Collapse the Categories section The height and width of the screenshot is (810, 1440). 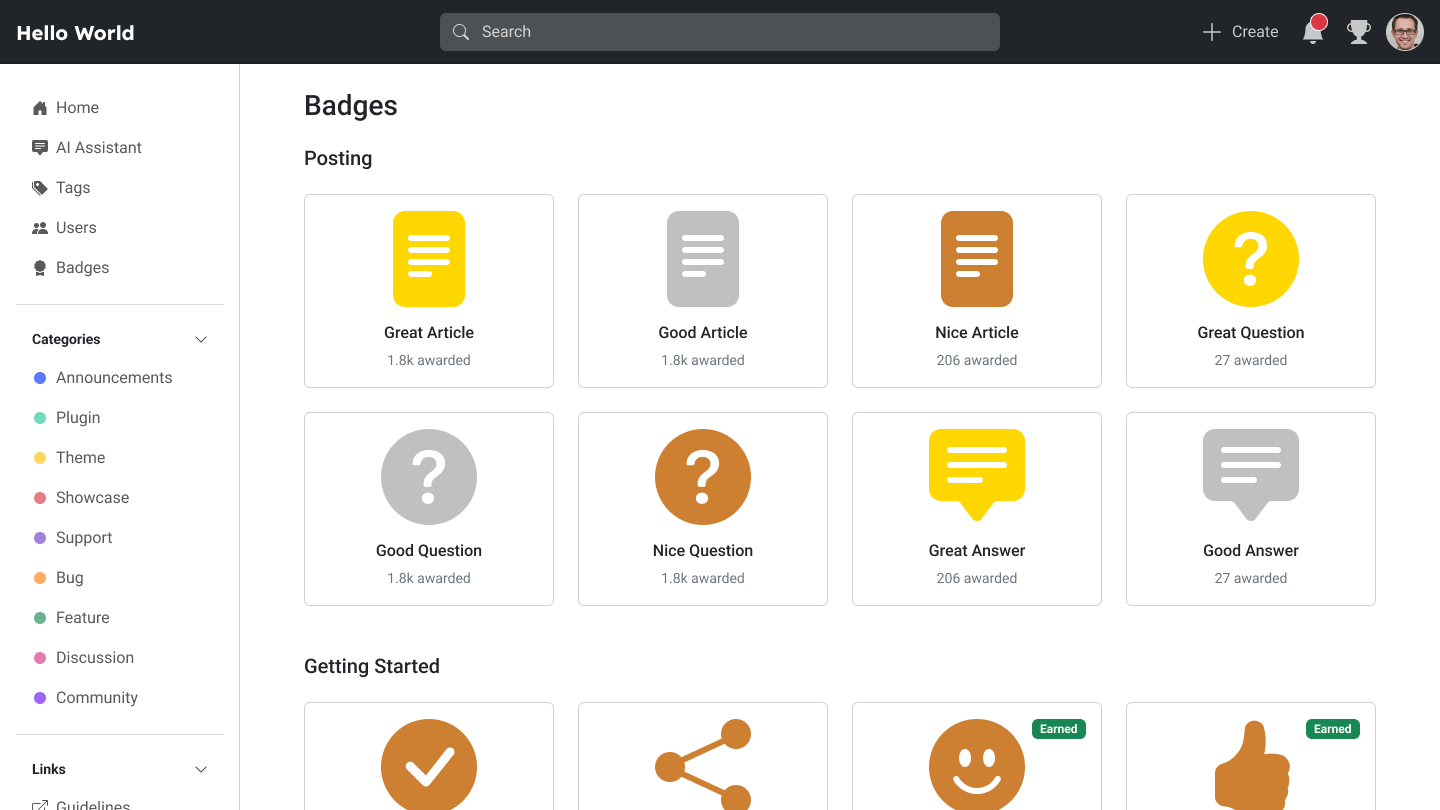point(201,339)
